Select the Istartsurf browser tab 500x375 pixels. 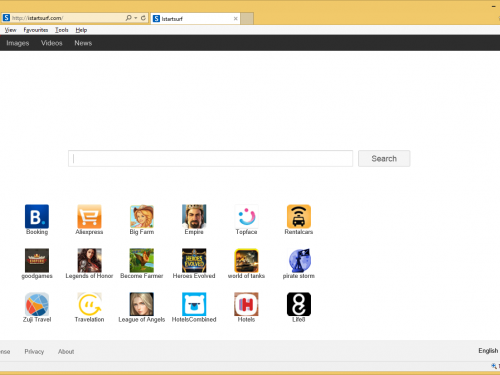[195, 19]
